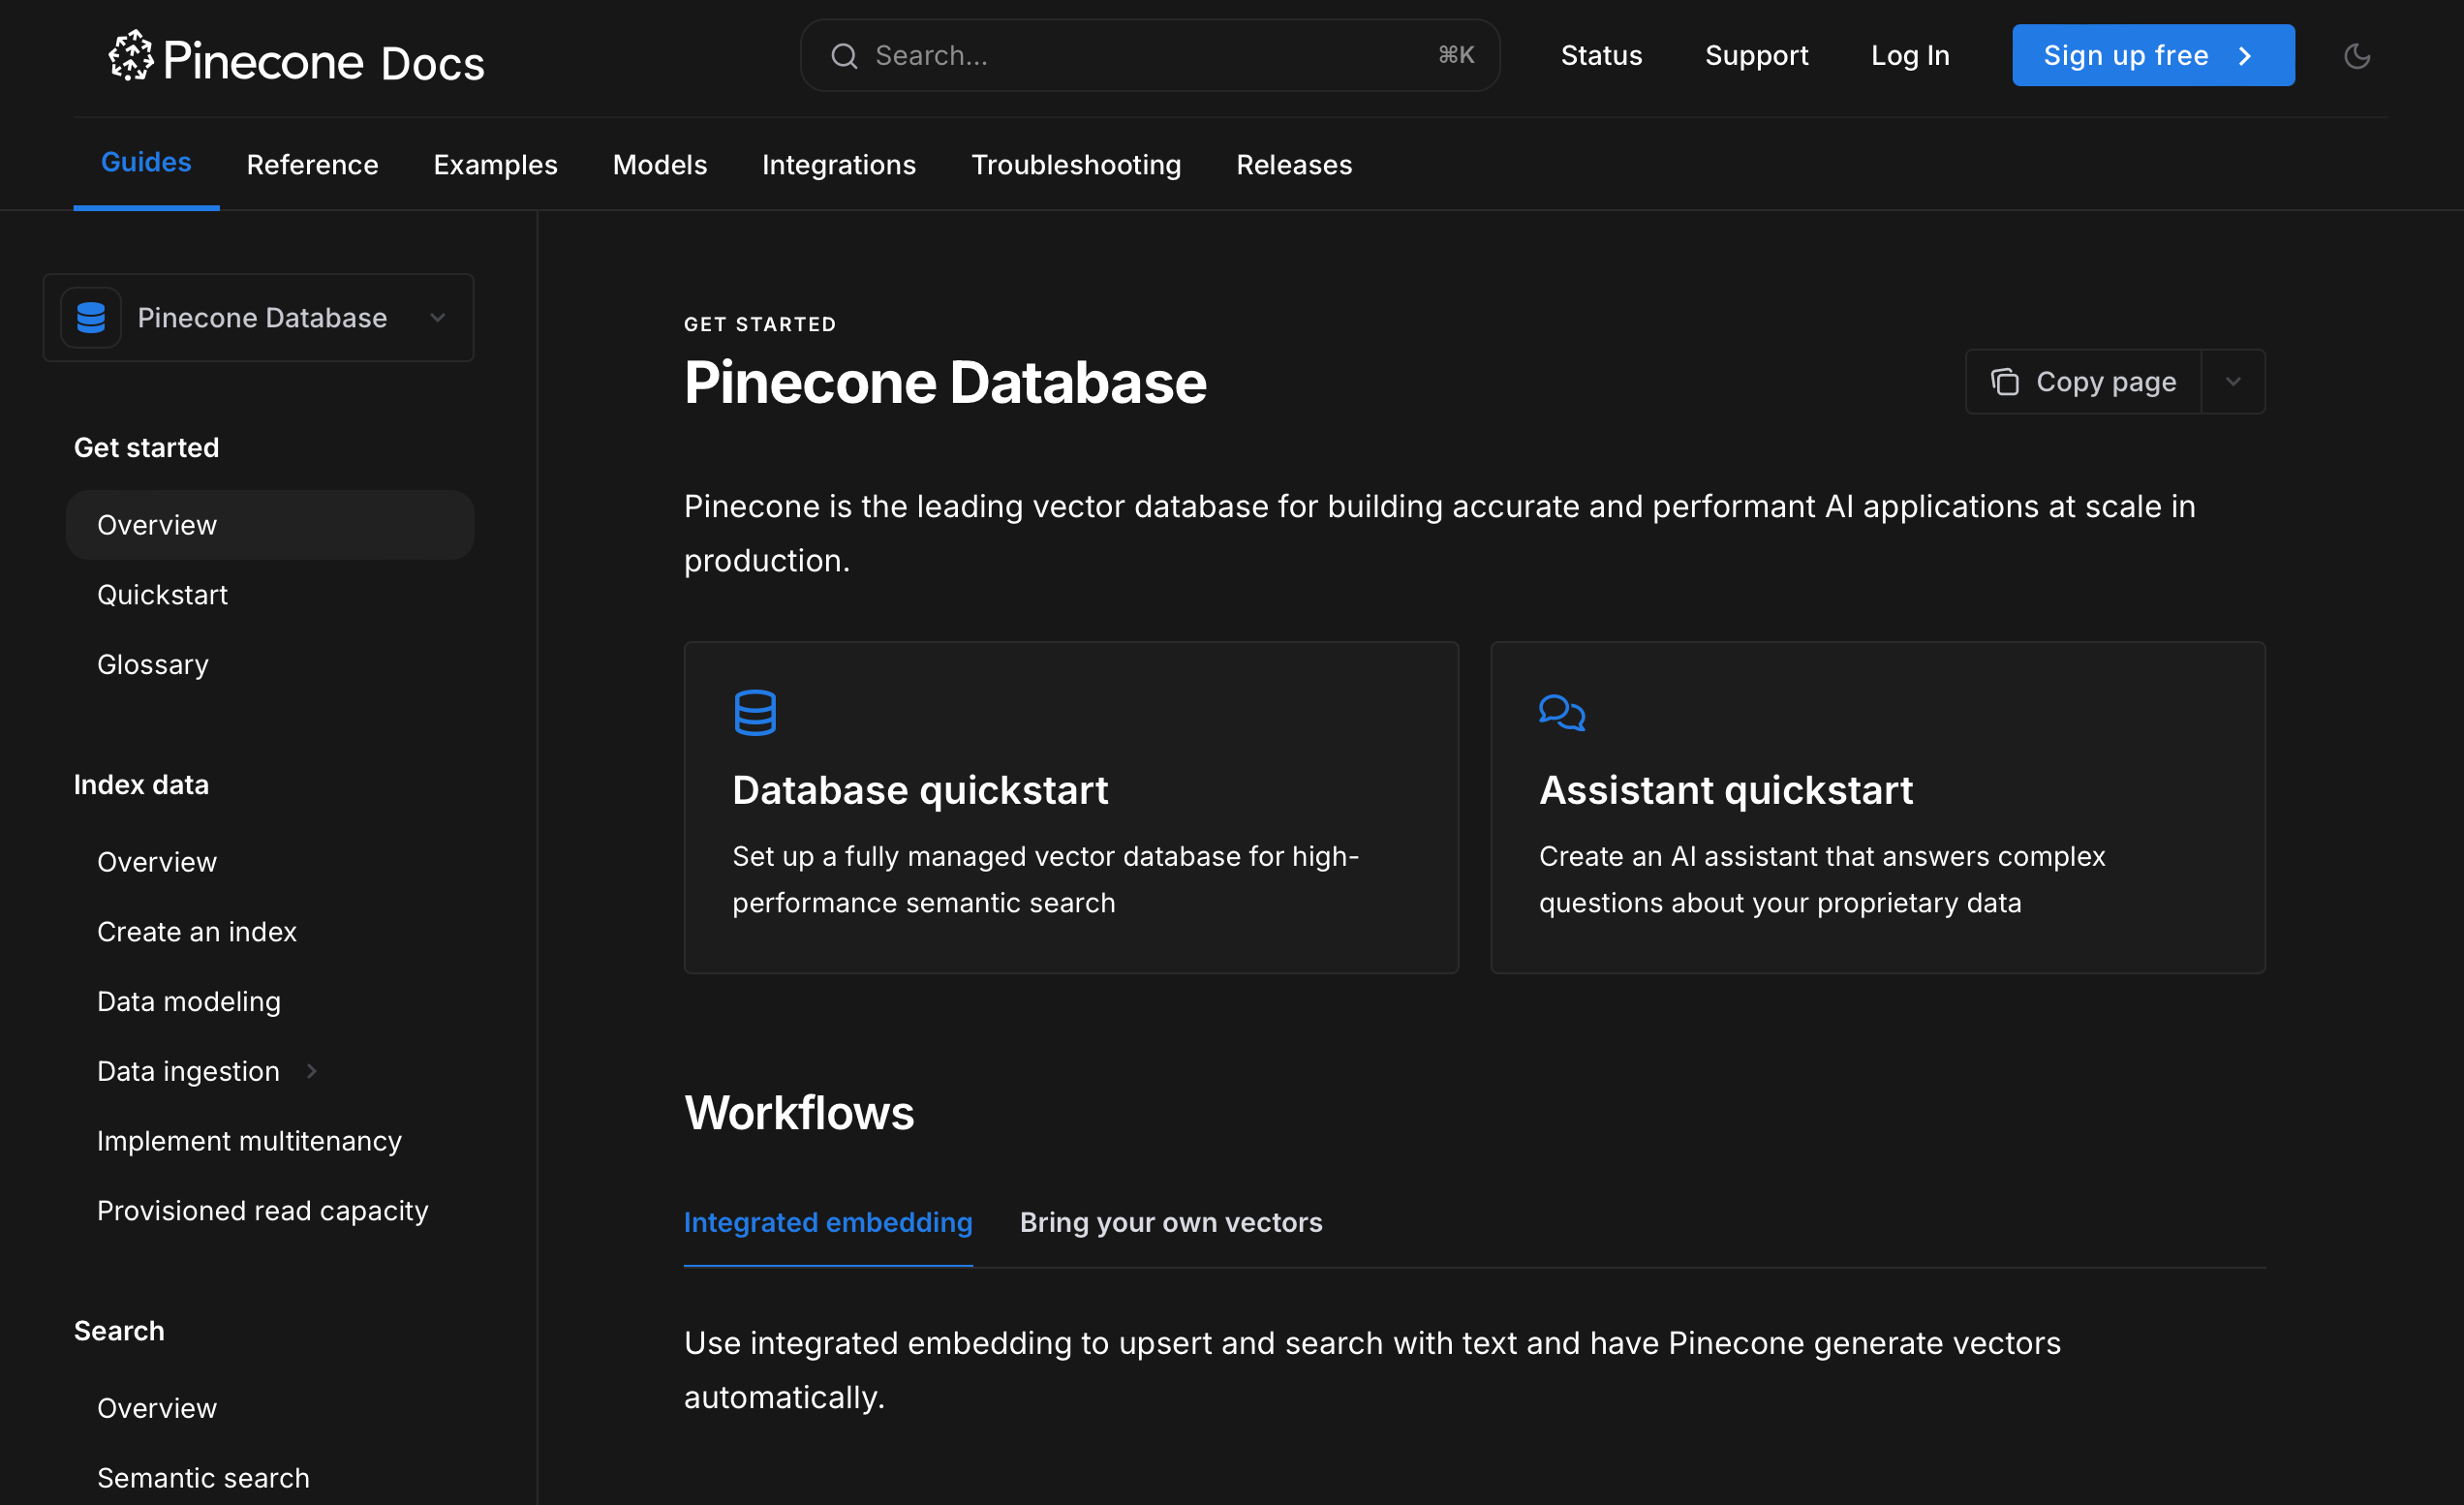Click the ⌘K shortcut hint in search bar
Viewport: 2464px width, 1505px height.
pyautogui.click(x=1455, y=55)
